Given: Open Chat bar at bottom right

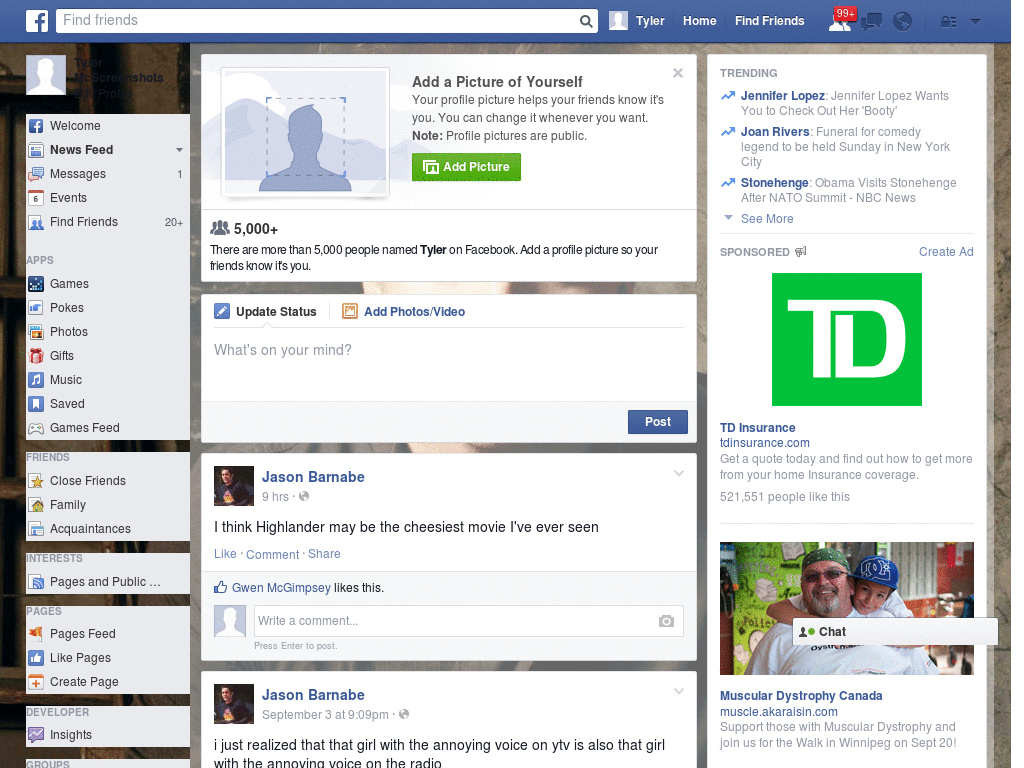Looking at the screenshot, I should pyautogui.click(x=895, y=632).
